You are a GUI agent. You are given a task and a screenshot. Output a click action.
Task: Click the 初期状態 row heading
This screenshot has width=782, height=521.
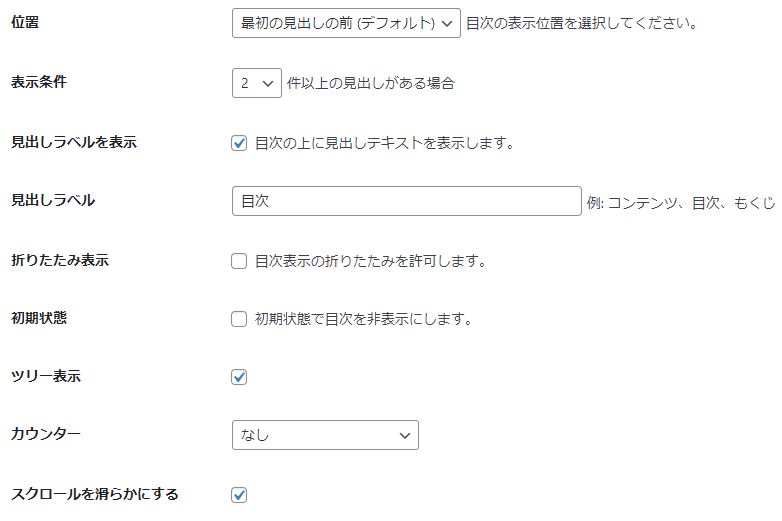[38, 318]
